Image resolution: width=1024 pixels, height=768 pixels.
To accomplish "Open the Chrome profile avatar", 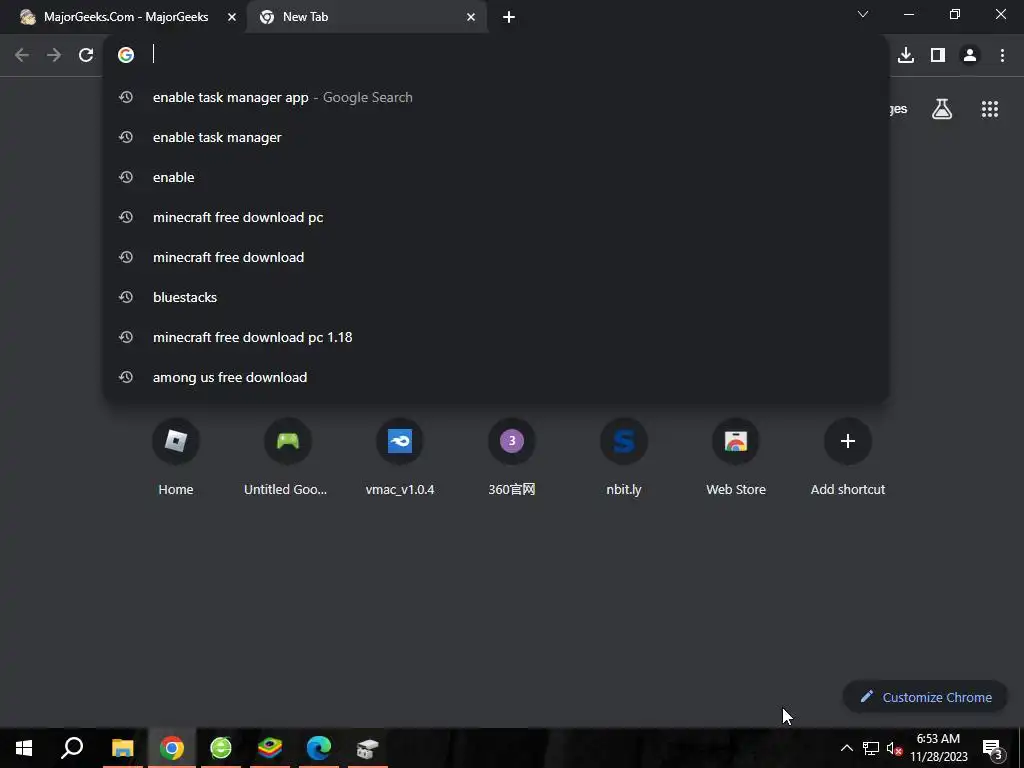I will (x=970, y=56).
